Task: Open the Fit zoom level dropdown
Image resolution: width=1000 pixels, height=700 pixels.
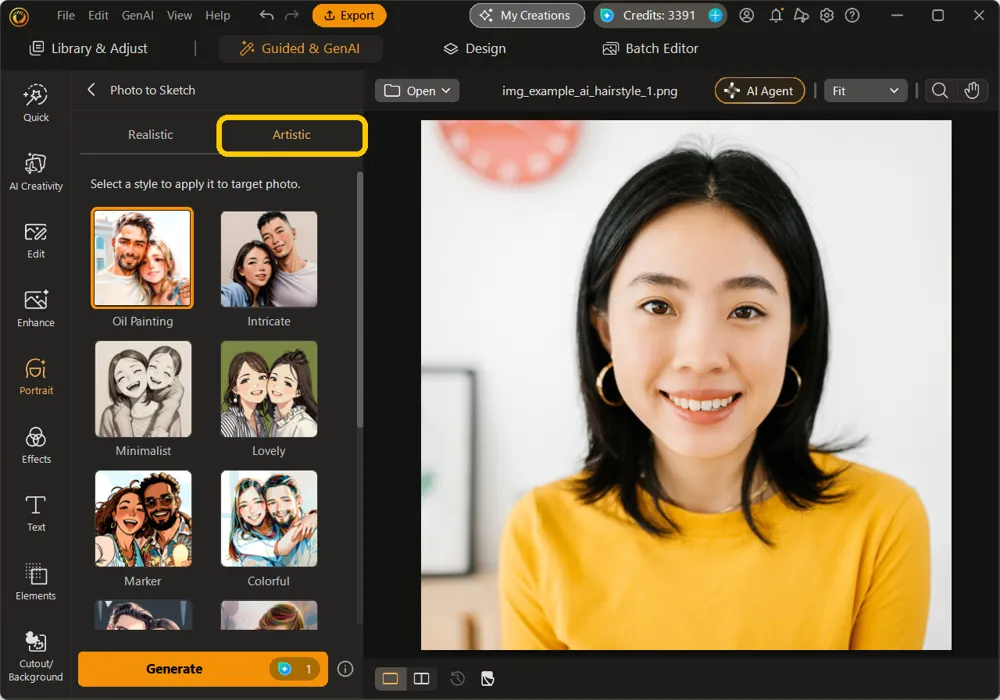Action: [865, 91]
